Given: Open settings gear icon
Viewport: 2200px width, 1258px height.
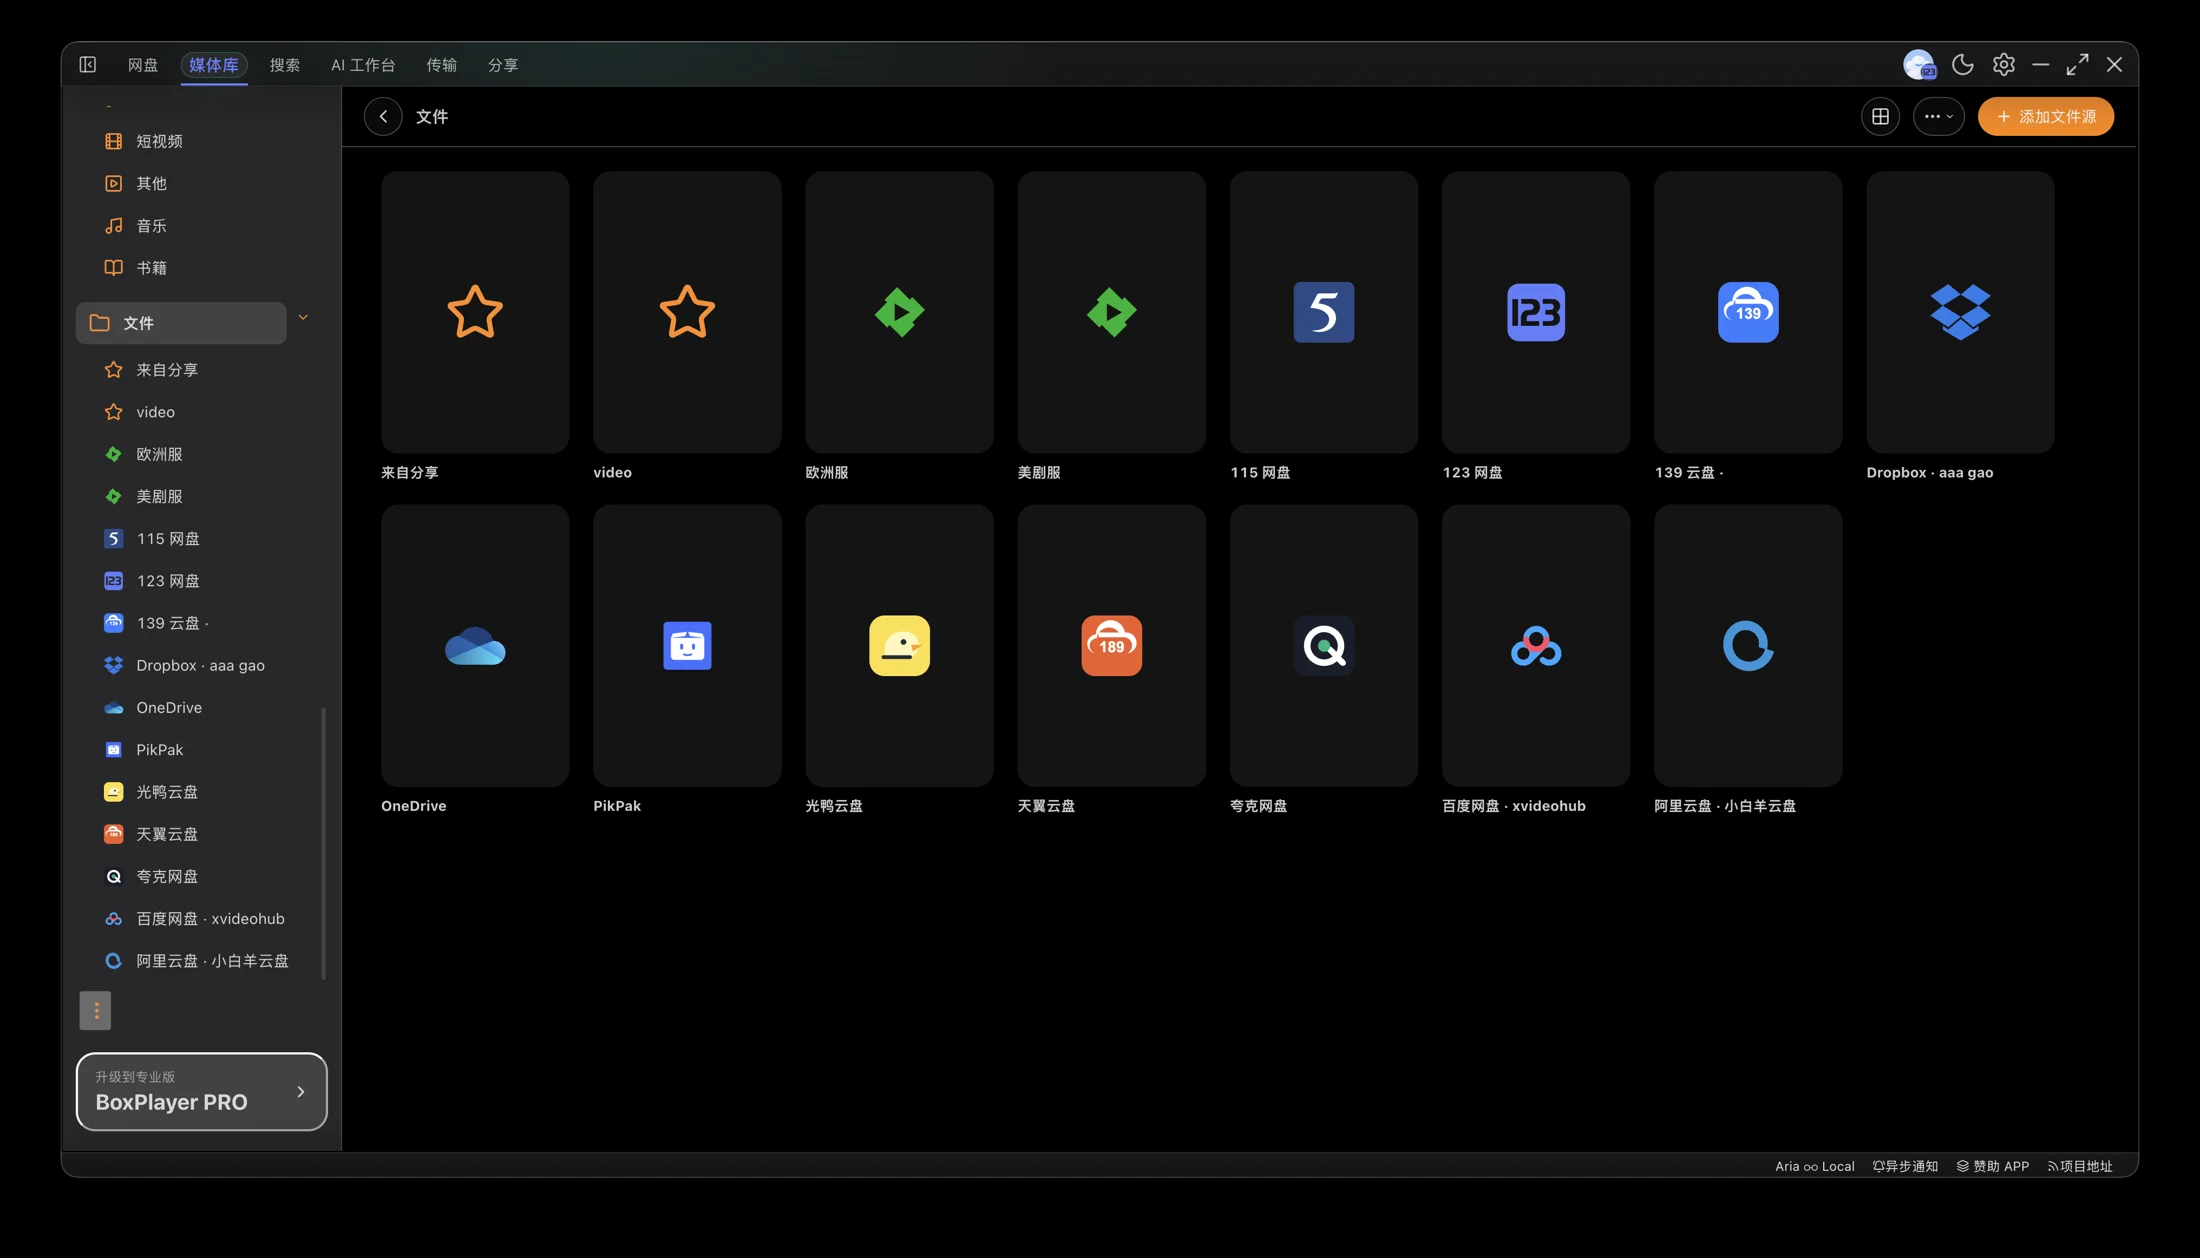Looking at the screenshot, I should [2003, 64].
